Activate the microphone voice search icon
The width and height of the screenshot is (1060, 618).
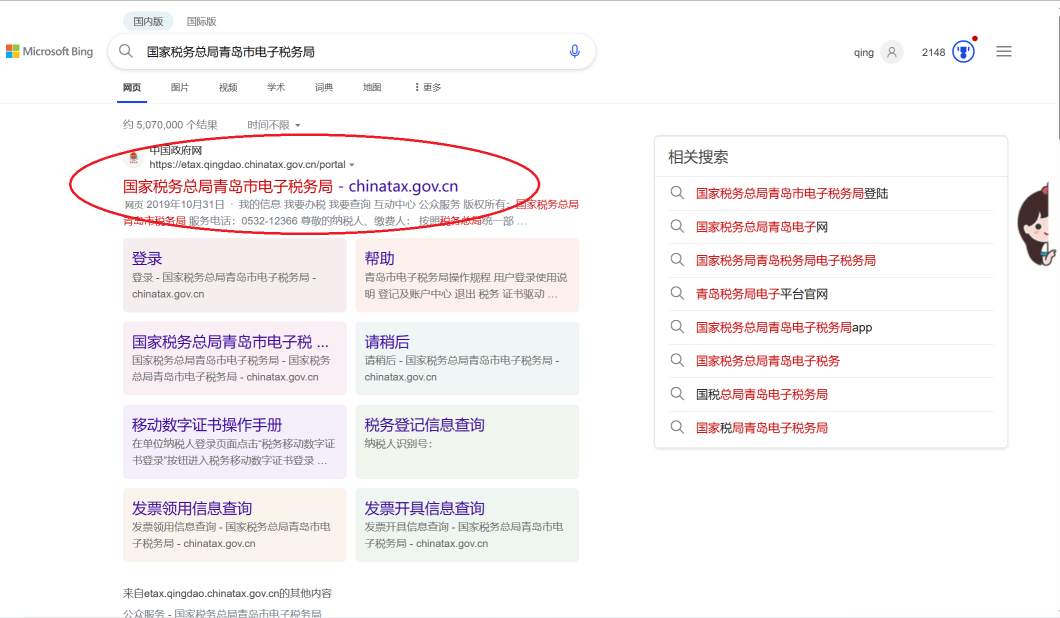pyautogui.click(x=574, y=51)
